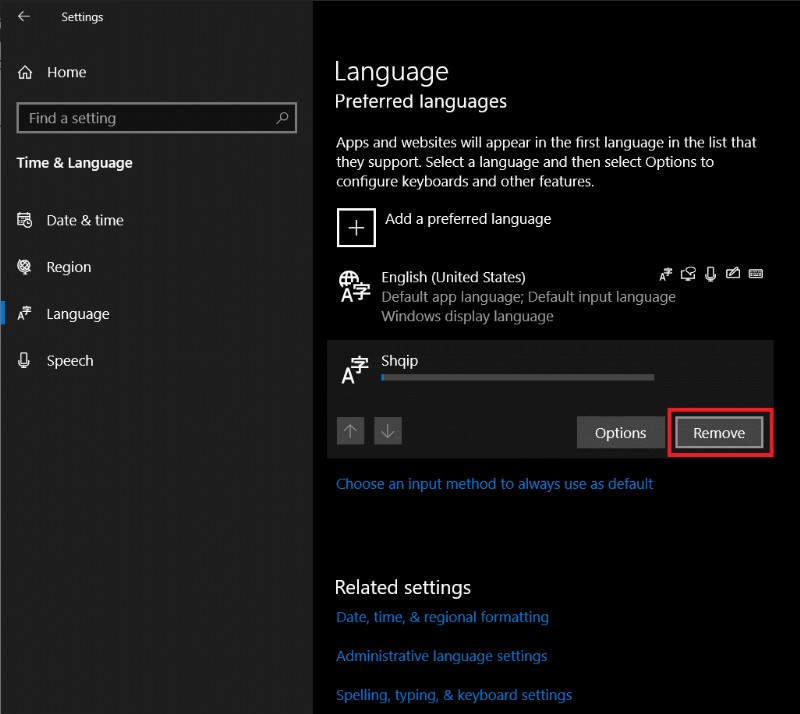Click the Shqip language download progress bar
This screenshot has height=714, width=800.
coord(516,377)
